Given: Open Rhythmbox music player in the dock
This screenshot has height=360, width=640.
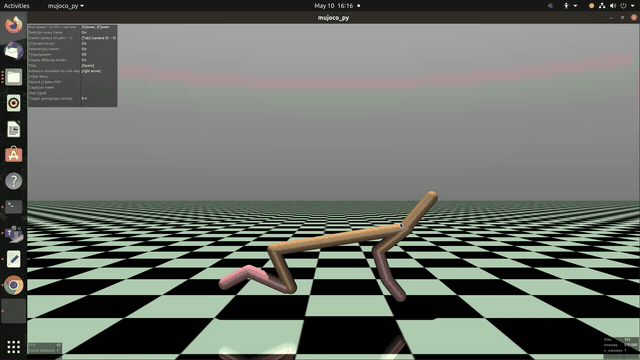Looking at the screenshot, I should [x=13, y=103].
